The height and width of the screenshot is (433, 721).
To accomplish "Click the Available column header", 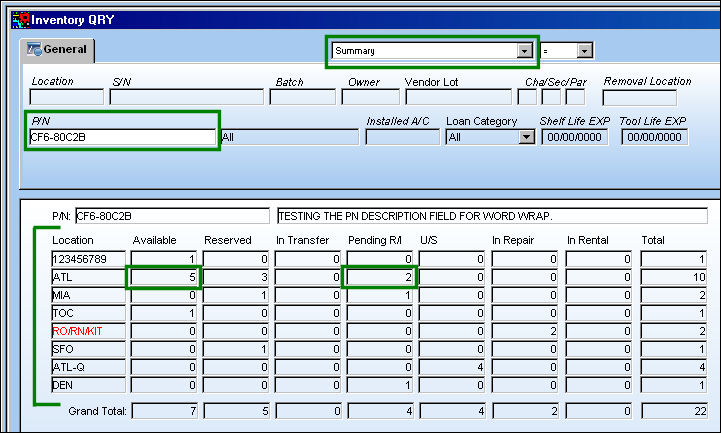I will coord(154,240).
